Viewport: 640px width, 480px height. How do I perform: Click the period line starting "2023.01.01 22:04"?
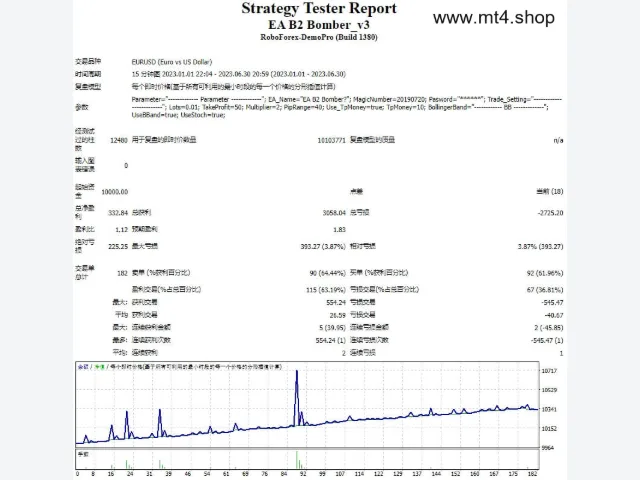pos(239,74)
